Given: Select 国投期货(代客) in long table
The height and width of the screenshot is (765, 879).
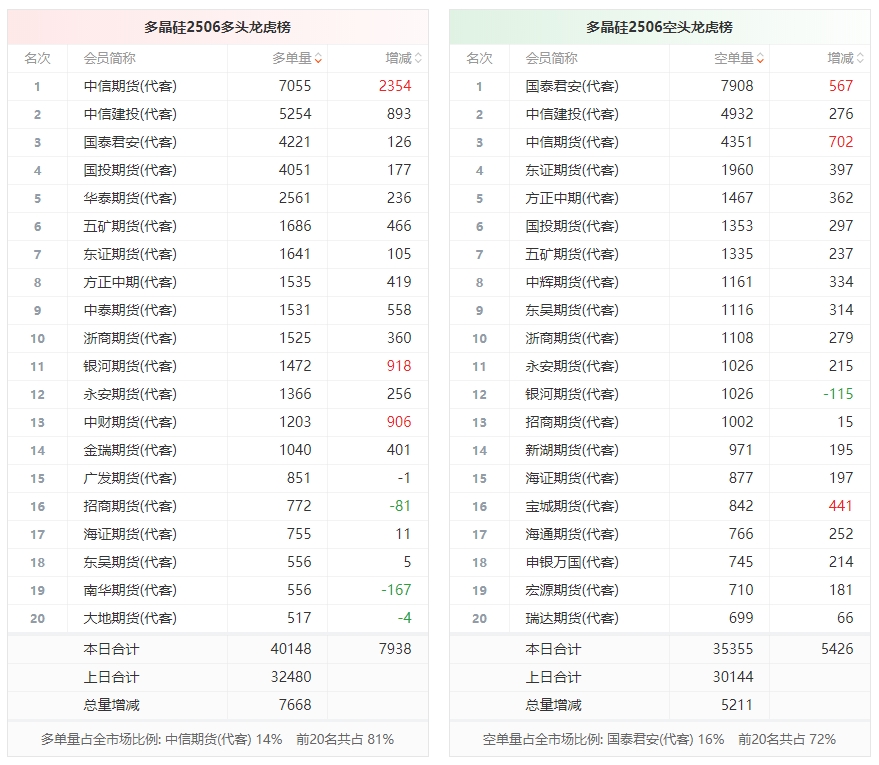Looking at the screenshot, I should pyautogui.click(x=130, y=170).
